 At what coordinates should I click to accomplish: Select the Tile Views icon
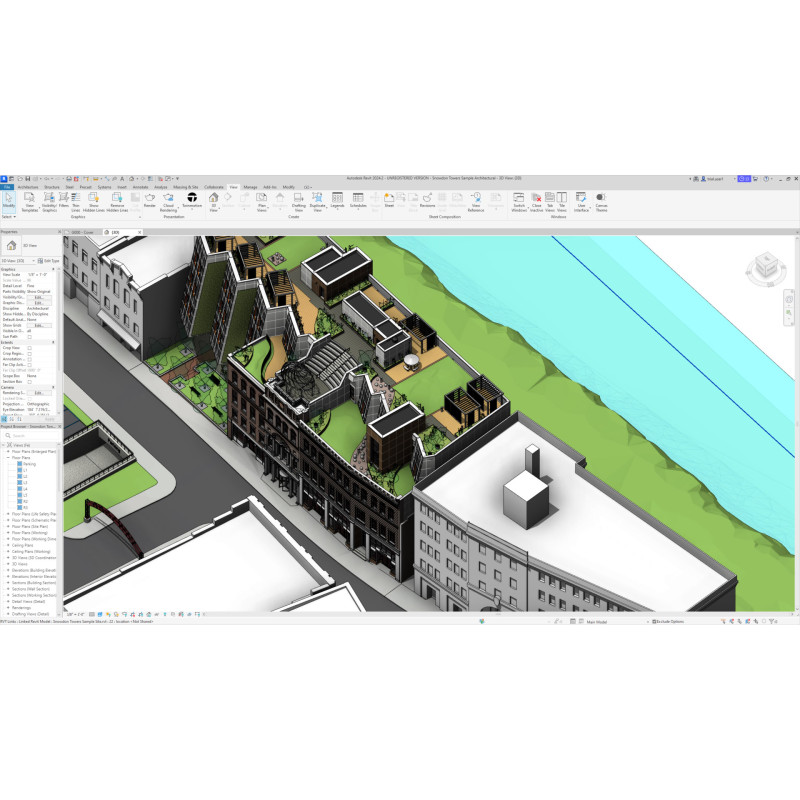tap(562, 199)
